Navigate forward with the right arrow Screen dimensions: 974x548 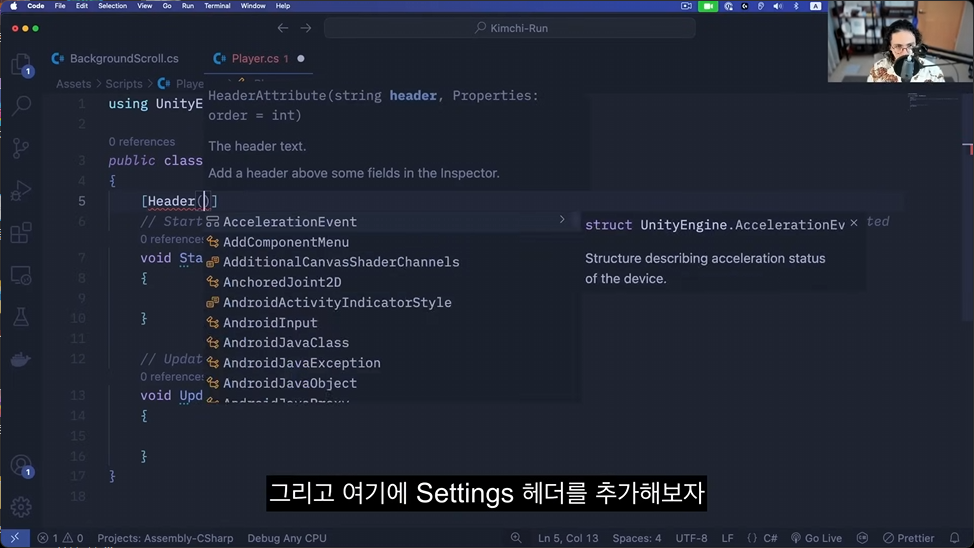(x=306, y=28)
